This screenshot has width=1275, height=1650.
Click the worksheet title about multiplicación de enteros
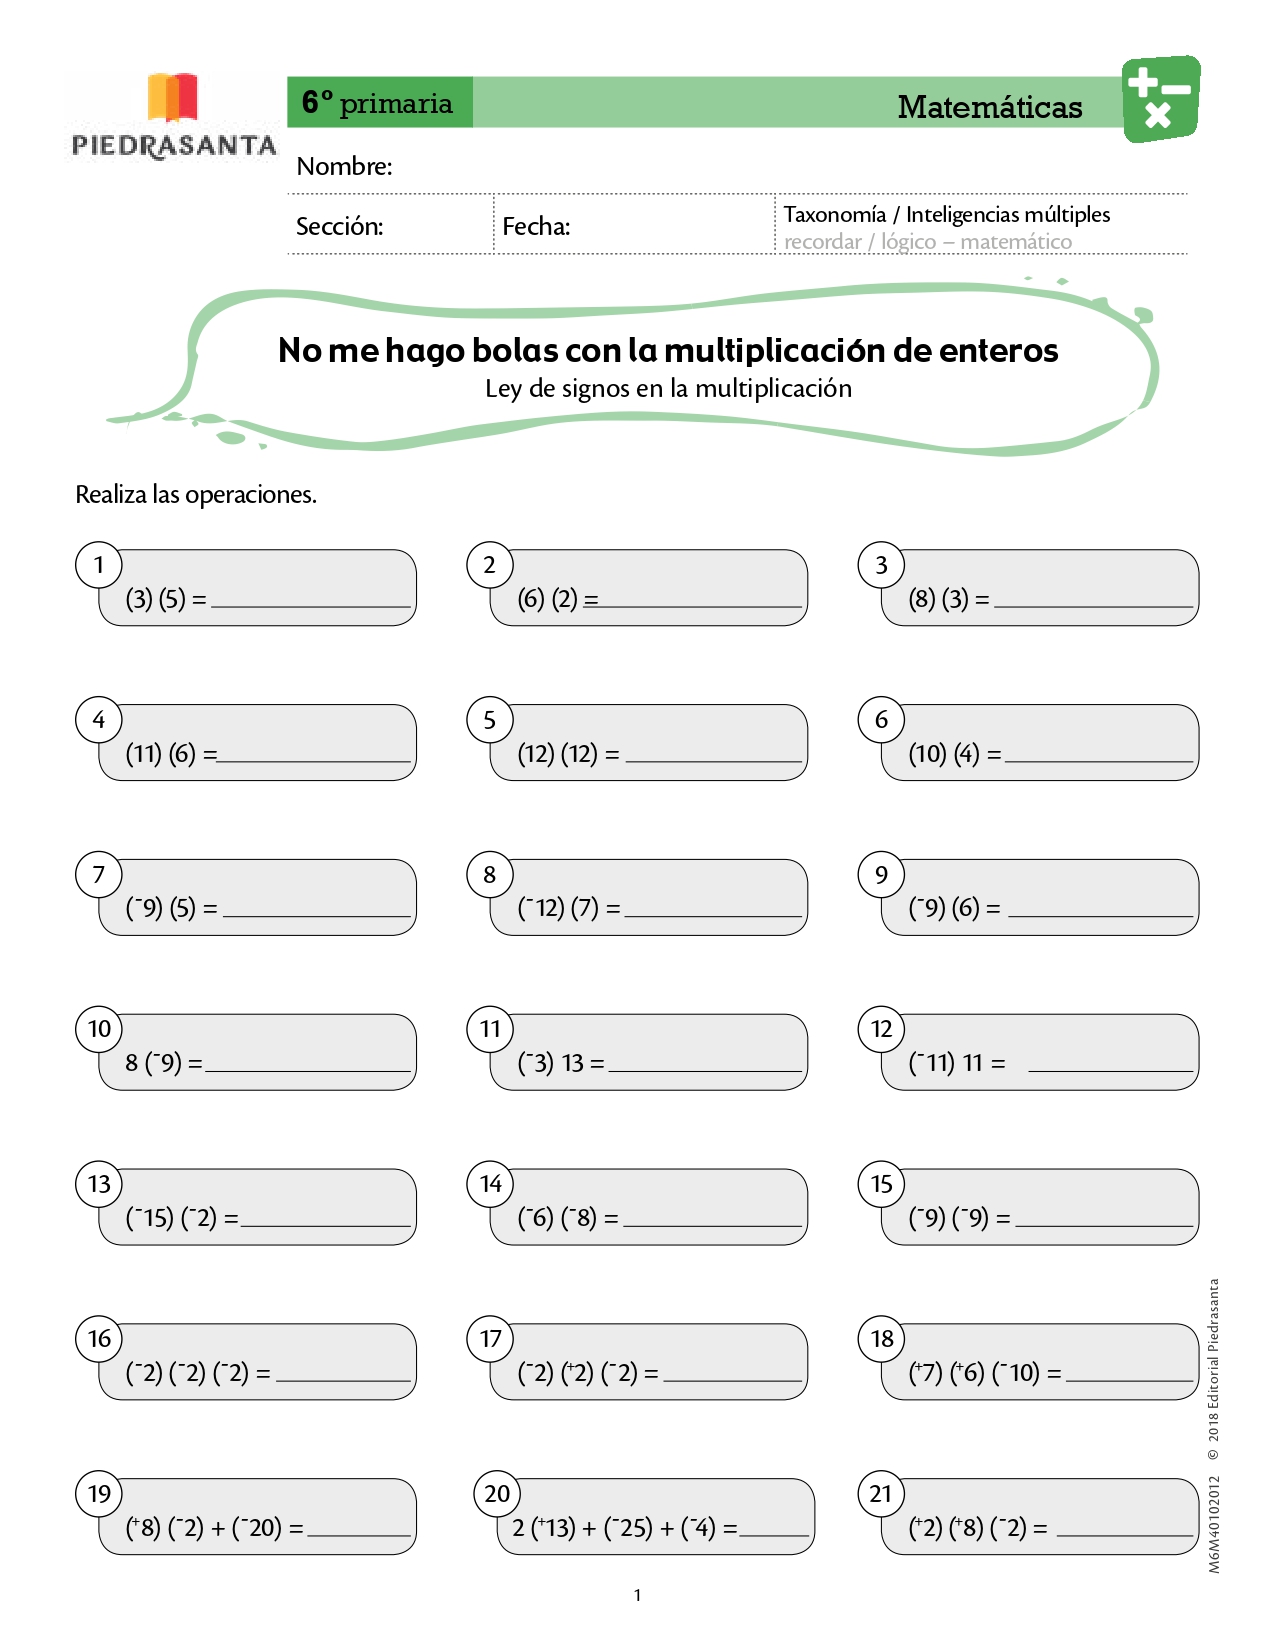point(668,350)
